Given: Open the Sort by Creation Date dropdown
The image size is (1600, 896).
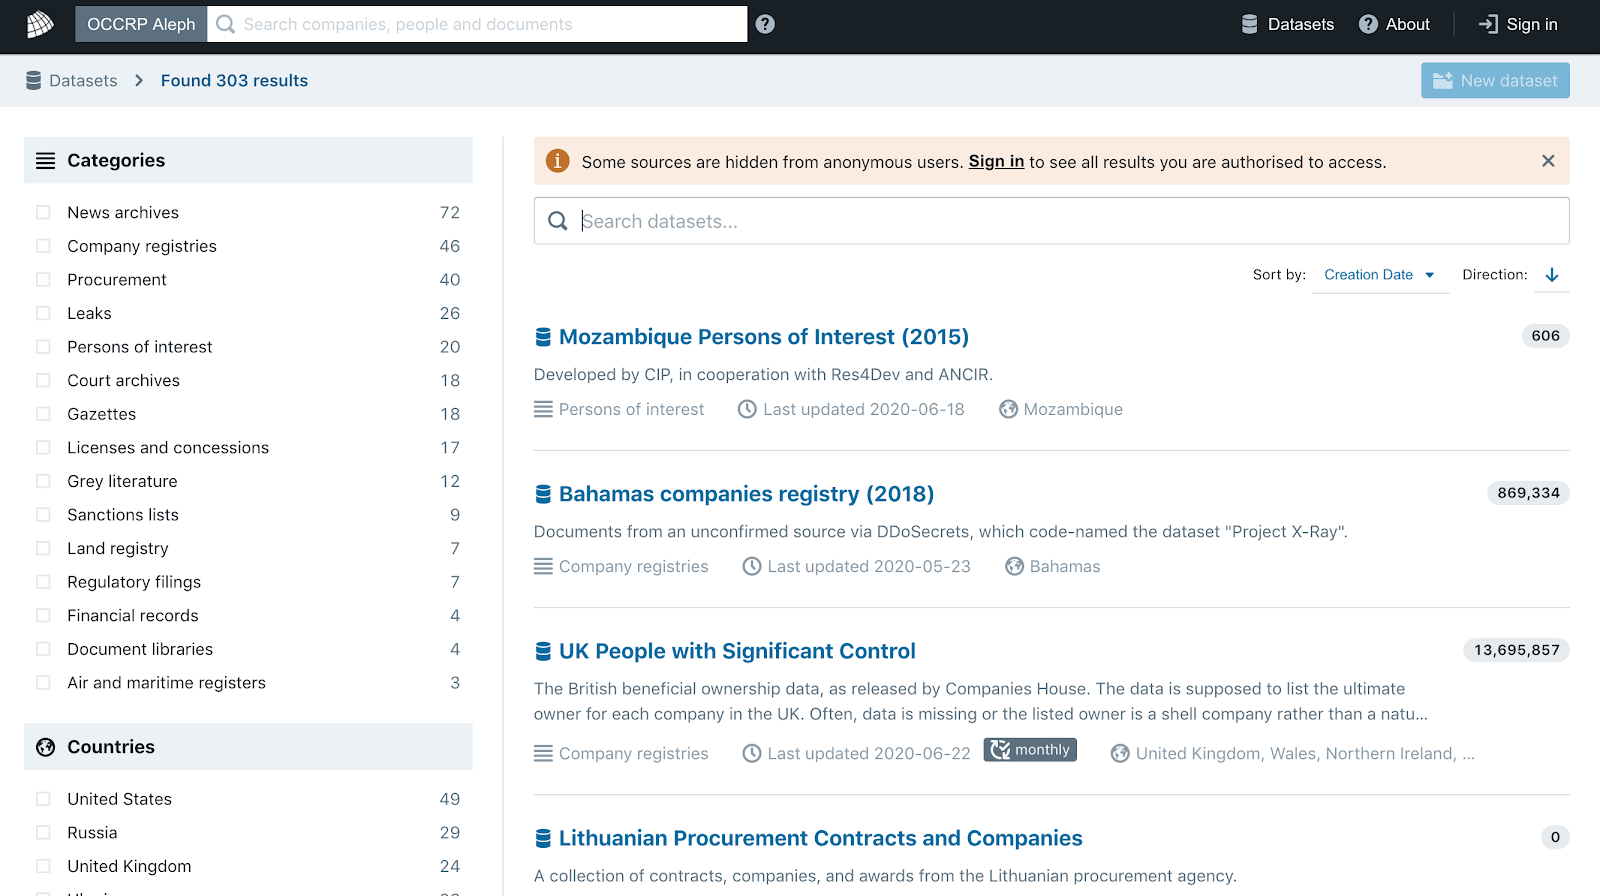Looking at the screenshot, I should (1380, 275).
